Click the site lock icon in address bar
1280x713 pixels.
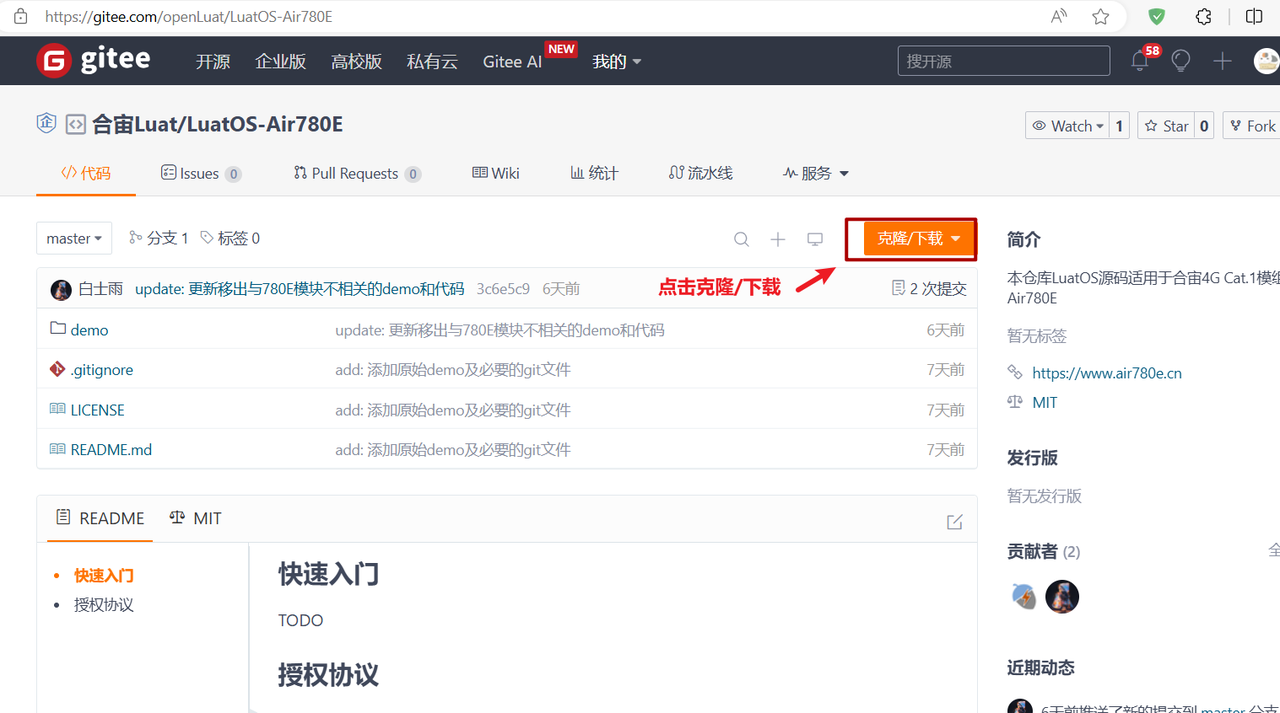tap(20, 16)
